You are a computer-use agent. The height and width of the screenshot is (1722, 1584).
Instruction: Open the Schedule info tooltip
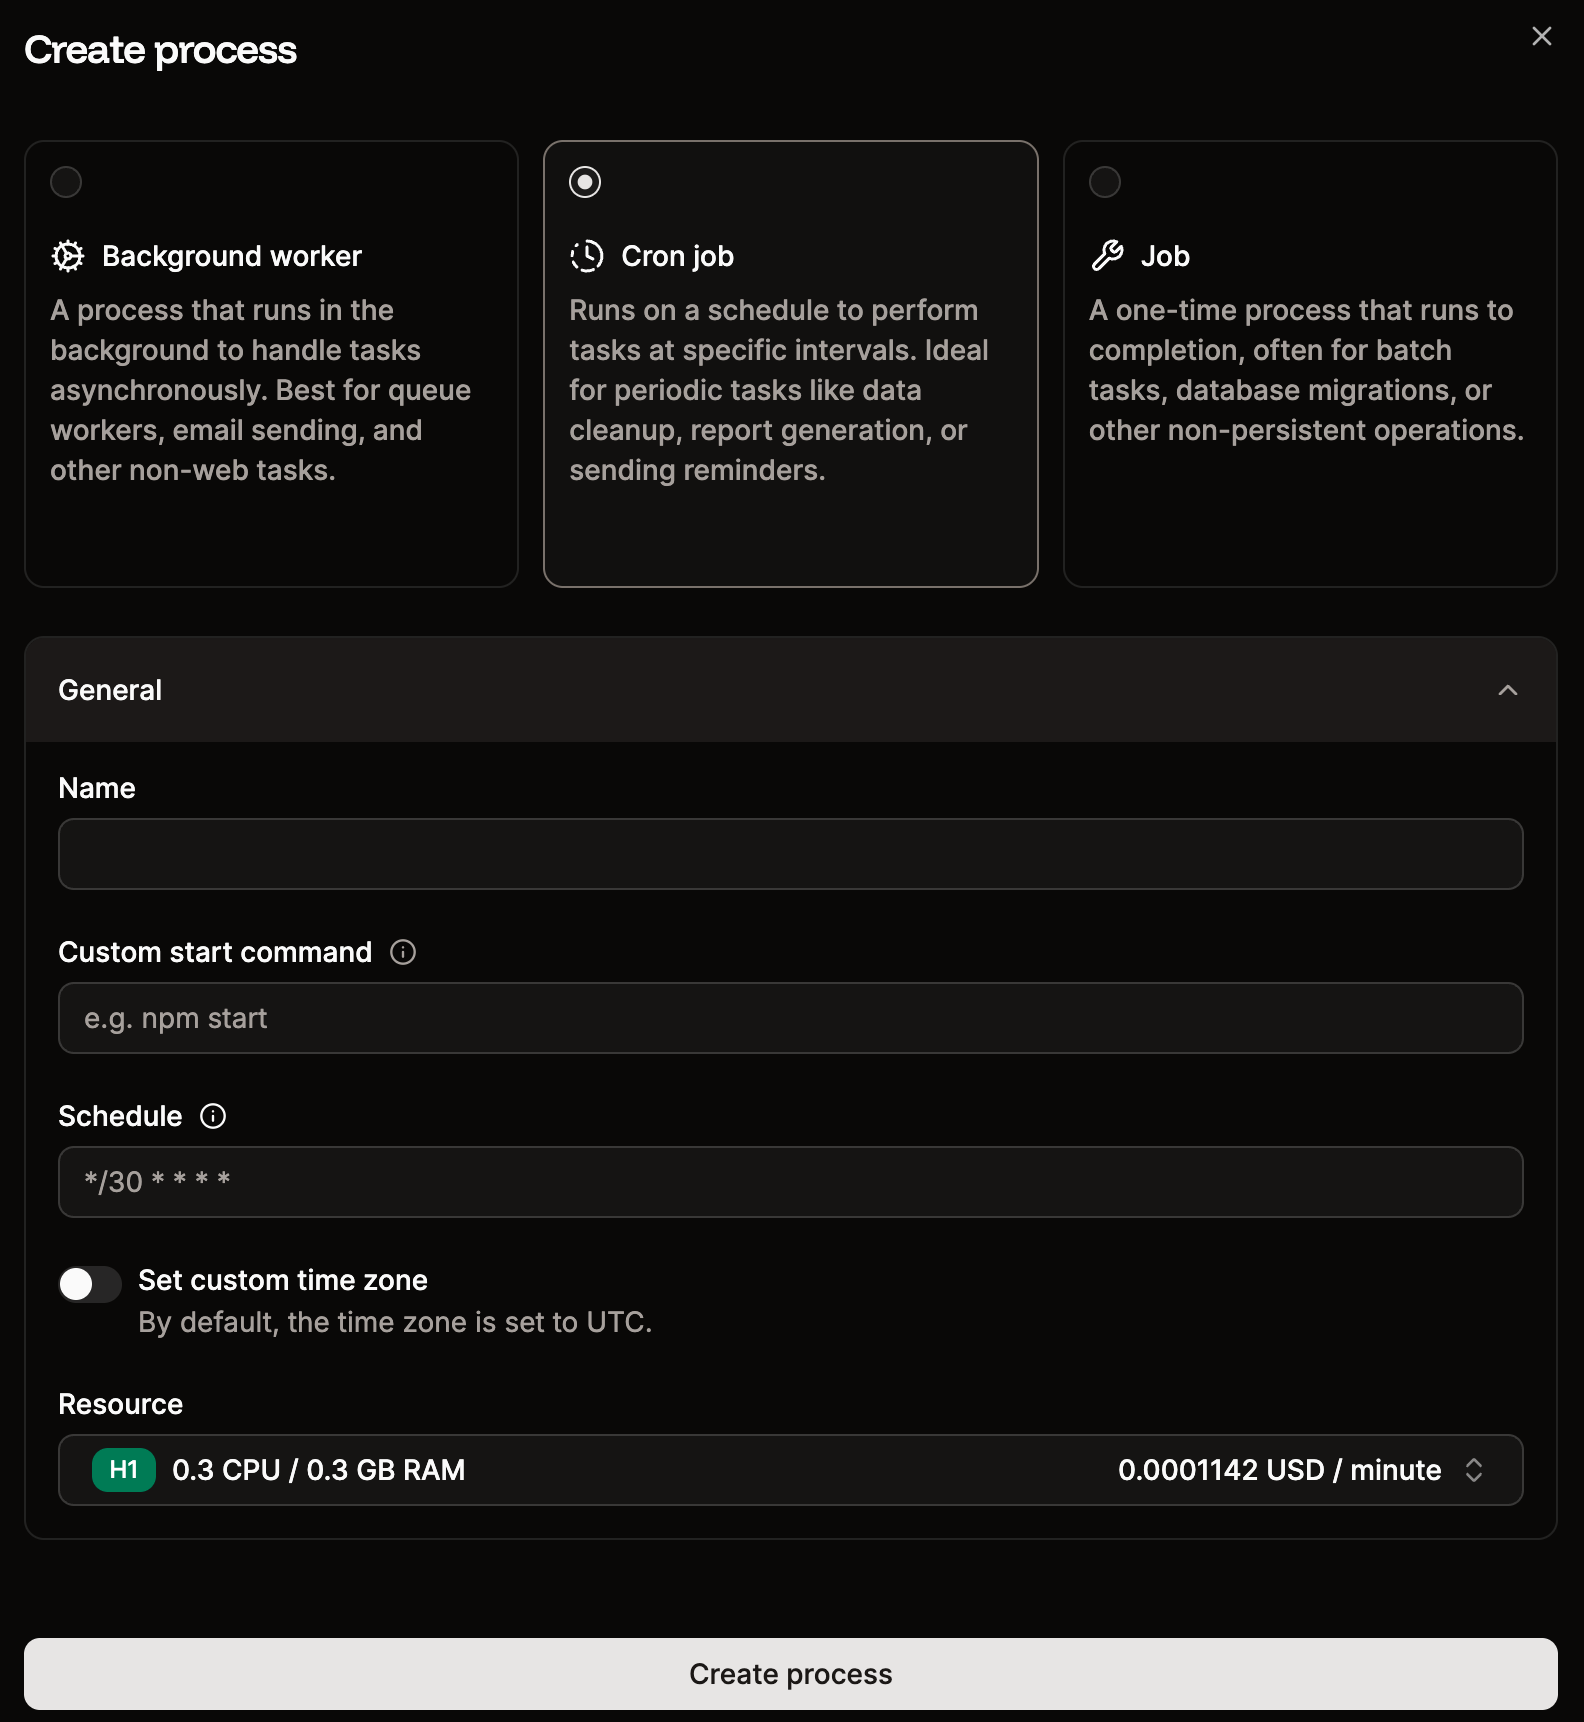coord(212,1116)
